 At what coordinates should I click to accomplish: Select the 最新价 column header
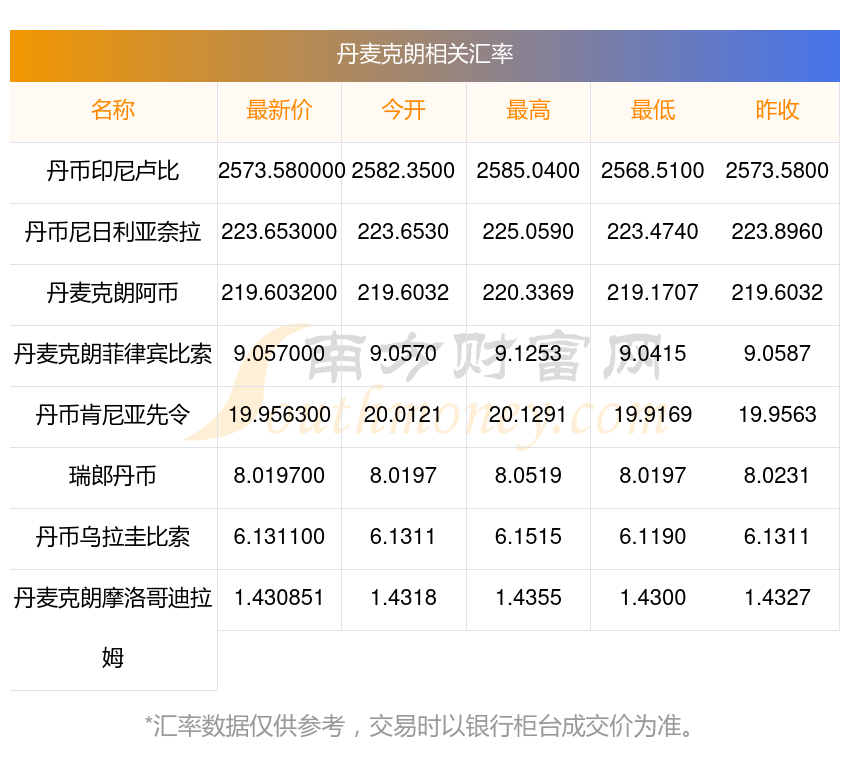point(279,111)
